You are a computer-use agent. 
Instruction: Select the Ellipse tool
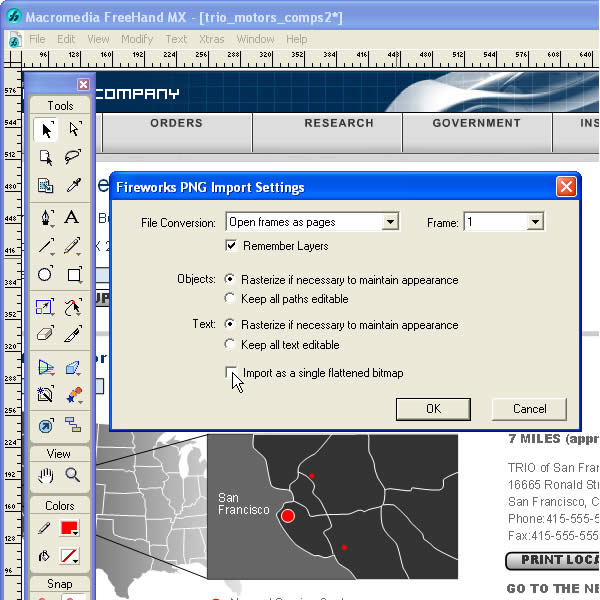pyautogui.click(x=45, y=274)
